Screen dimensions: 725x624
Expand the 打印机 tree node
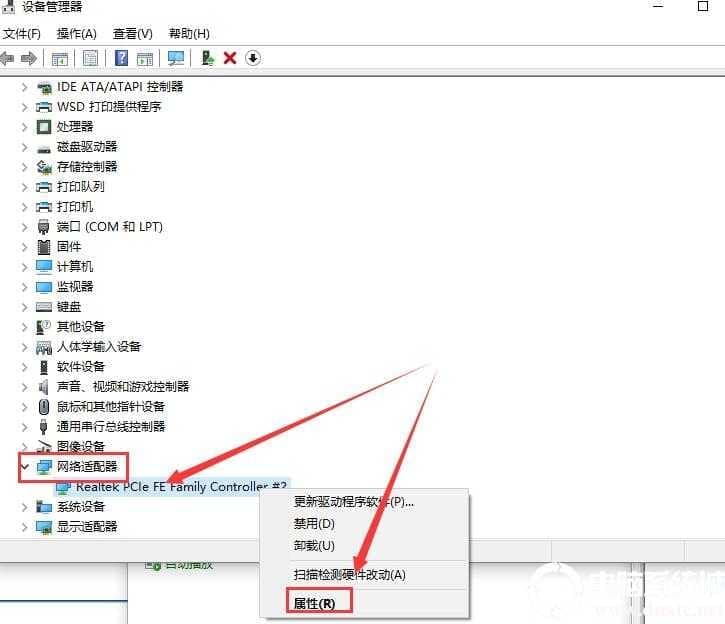tap(25, 207)
